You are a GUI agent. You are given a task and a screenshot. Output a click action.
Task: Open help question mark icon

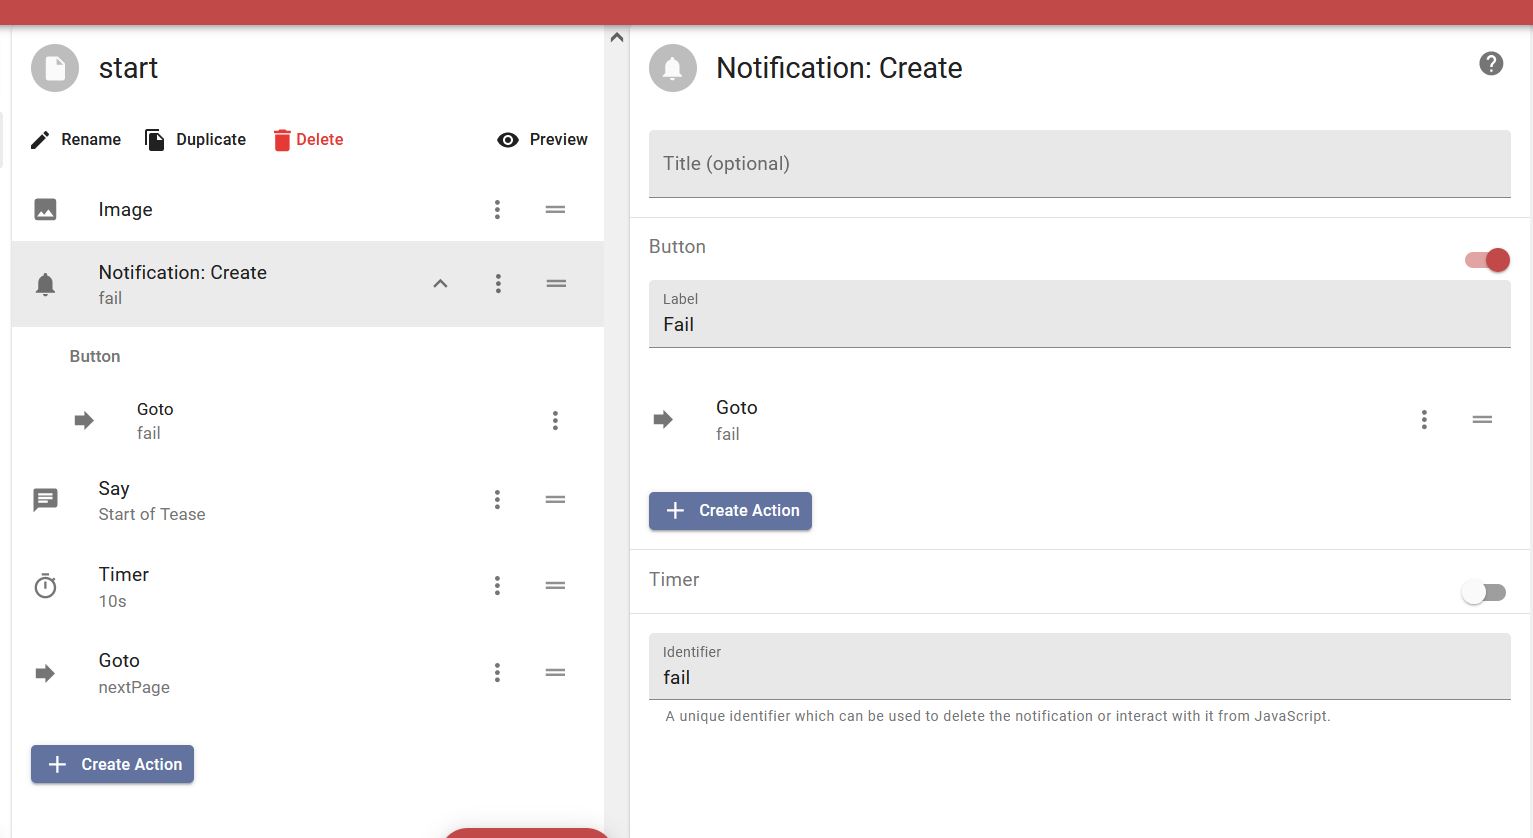pos(1491,64)
